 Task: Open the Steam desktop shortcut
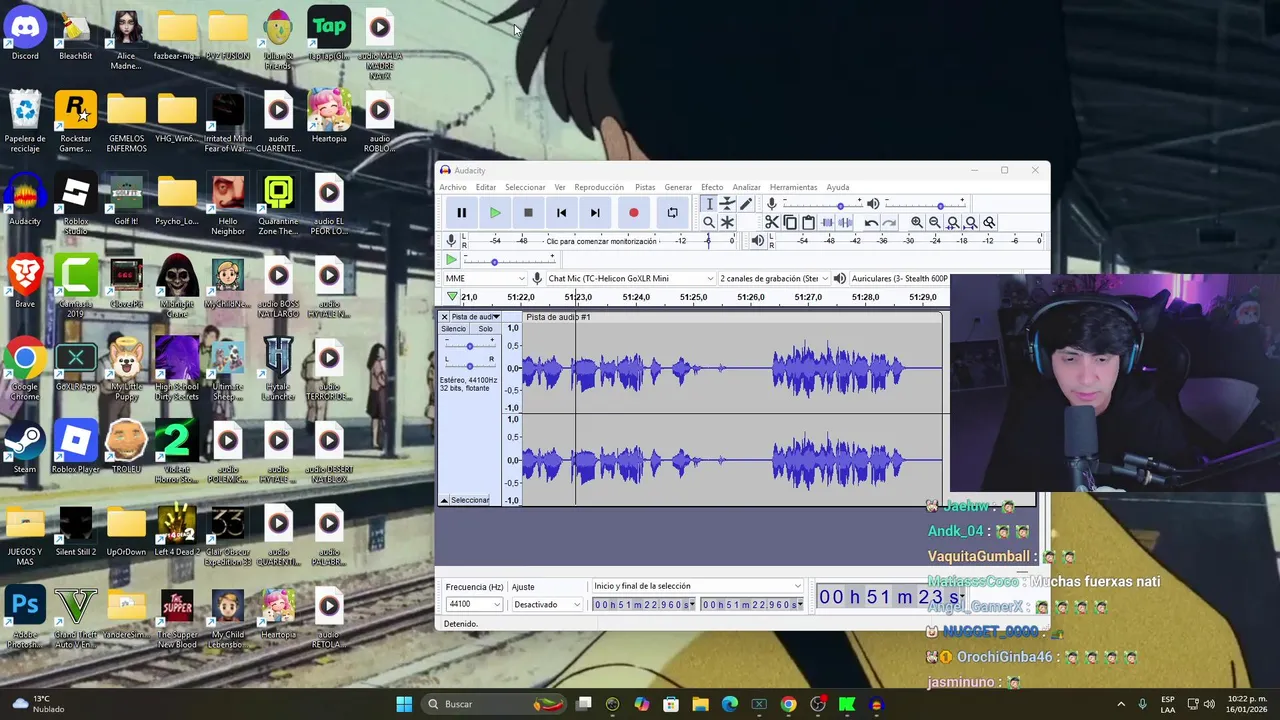(x=25, y=448)
